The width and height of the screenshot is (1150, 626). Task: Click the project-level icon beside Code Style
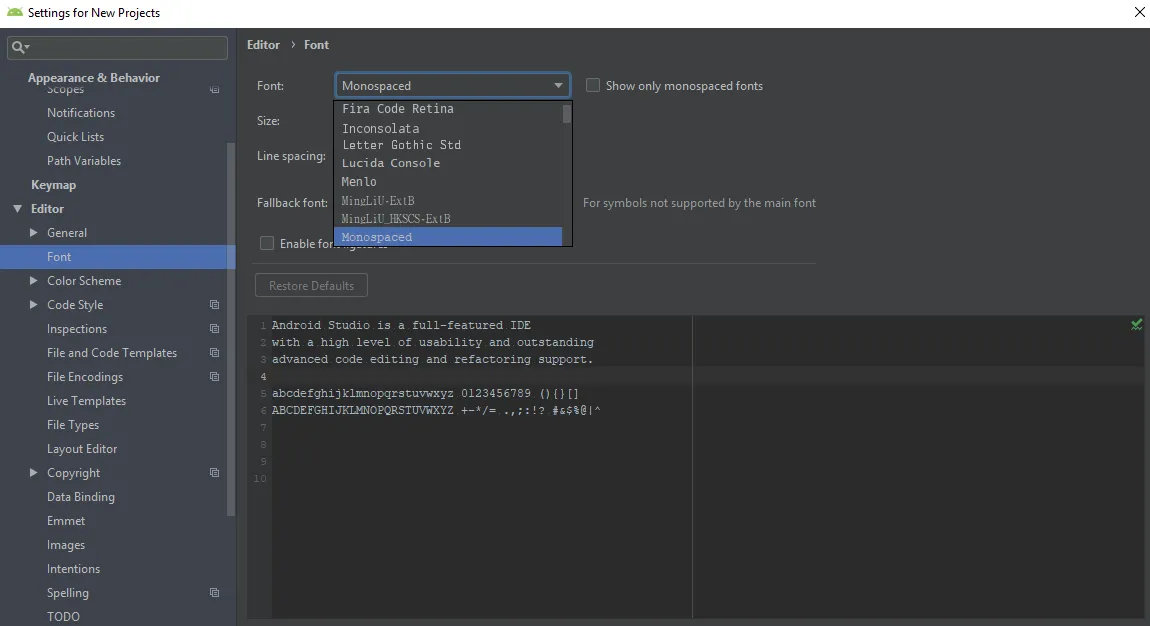click(214, 304)
